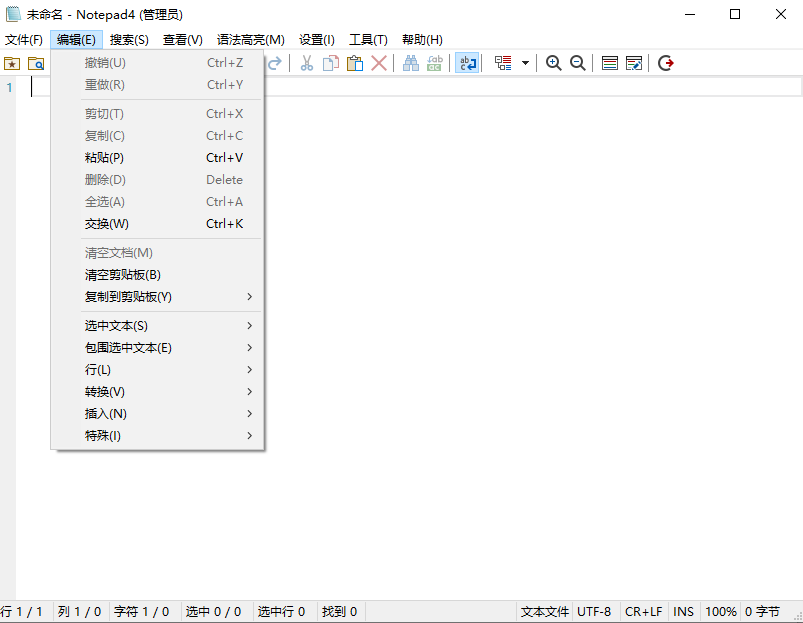Toggle the INS insert mode indicator

tap(683, 612)
